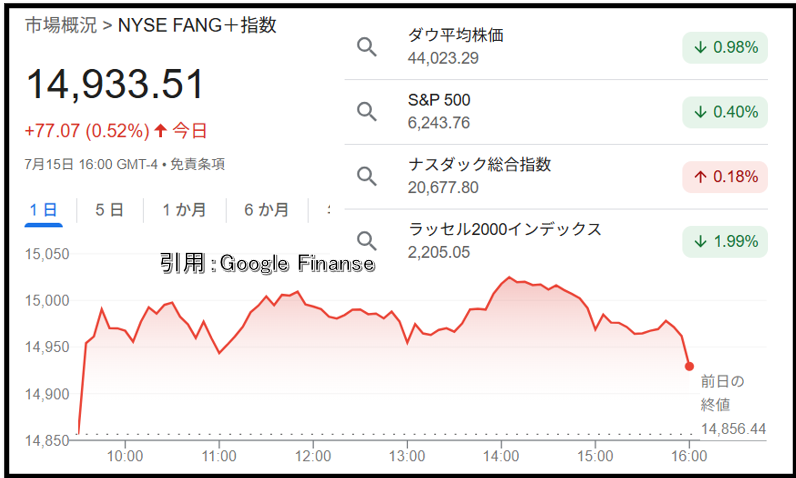Open the 市場概況 breadcrumb link
Screen dimensions: 796x478
click(60, 25)
